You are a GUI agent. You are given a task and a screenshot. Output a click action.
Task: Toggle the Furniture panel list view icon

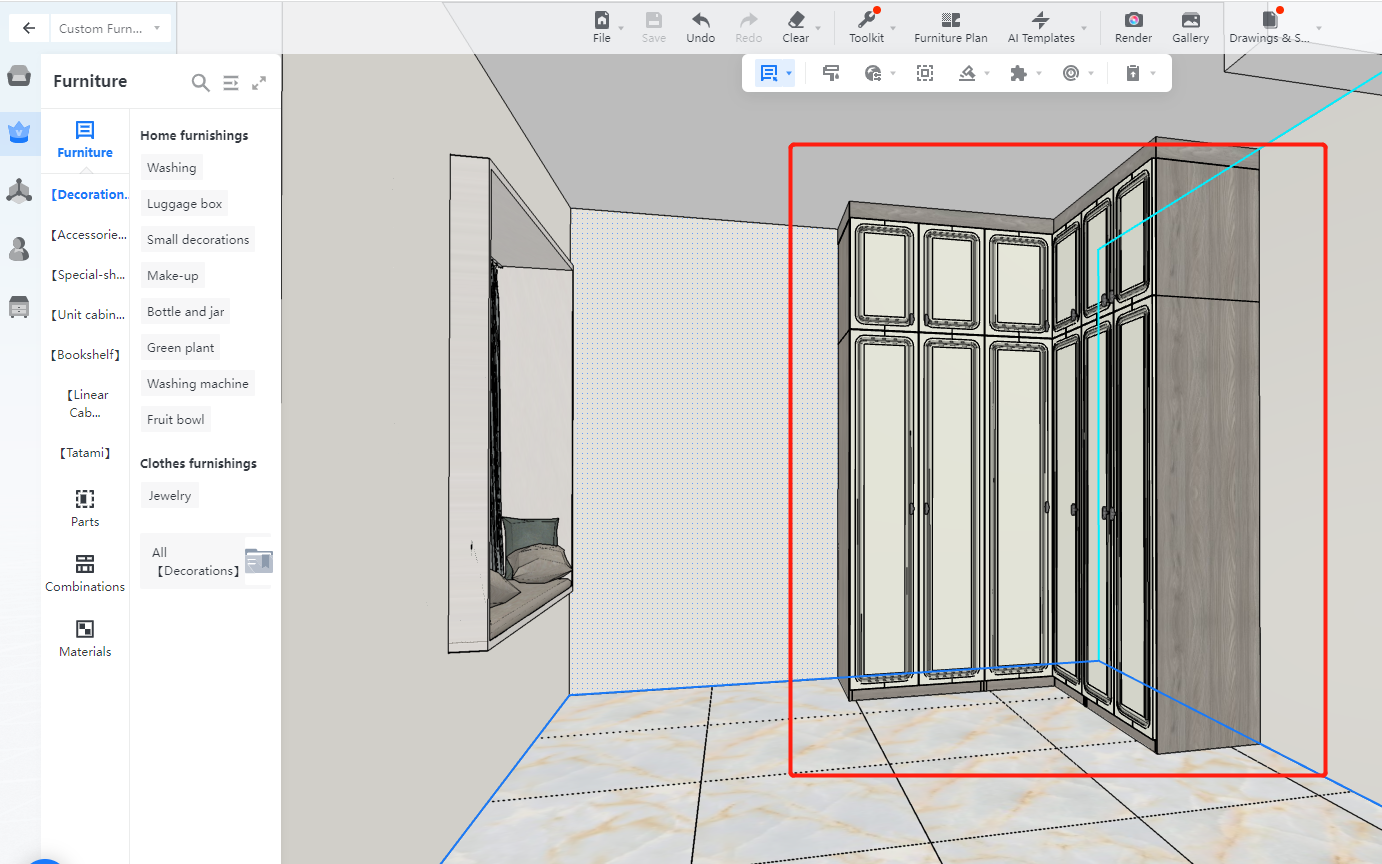click(x=230, y=83)
